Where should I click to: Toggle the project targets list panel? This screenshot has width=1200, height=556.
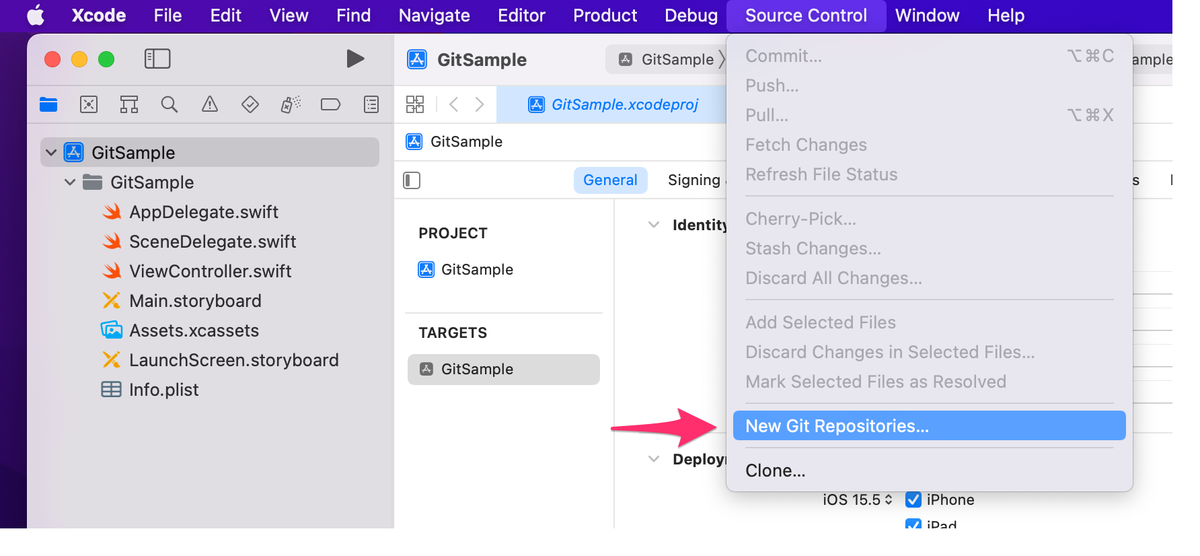(x=412, y=180)
